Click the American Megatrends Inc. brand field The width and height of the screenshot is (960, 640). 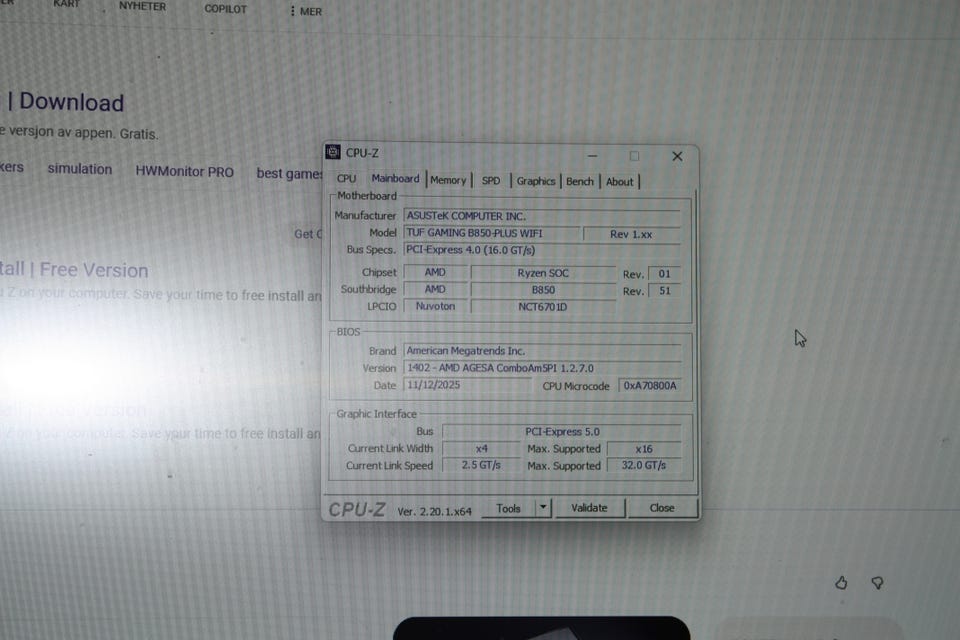pos(542,351)
